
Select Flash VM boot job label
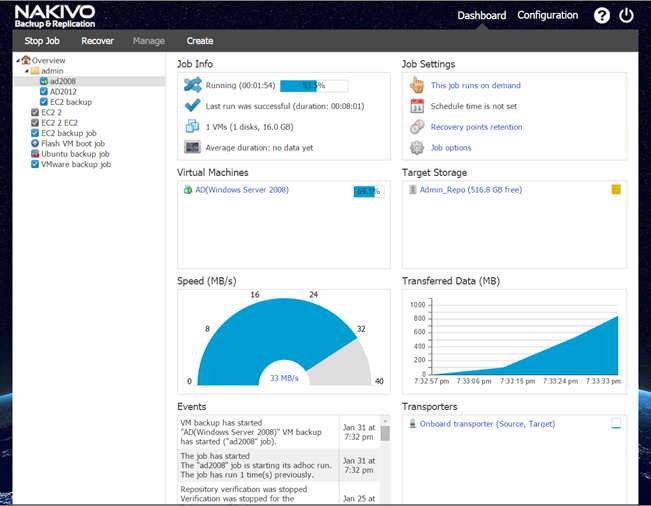(x=73, y=143)
